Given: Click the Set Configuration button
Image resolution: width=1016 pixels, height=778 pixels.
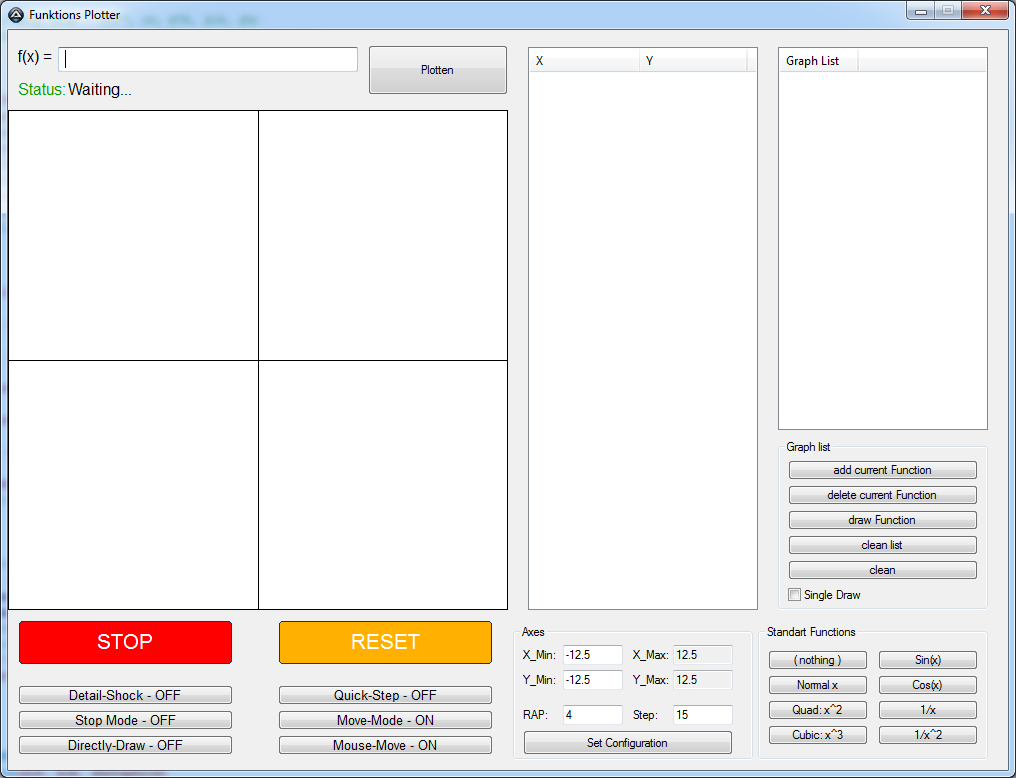Looking at the screenshot, I should (627, 743).
